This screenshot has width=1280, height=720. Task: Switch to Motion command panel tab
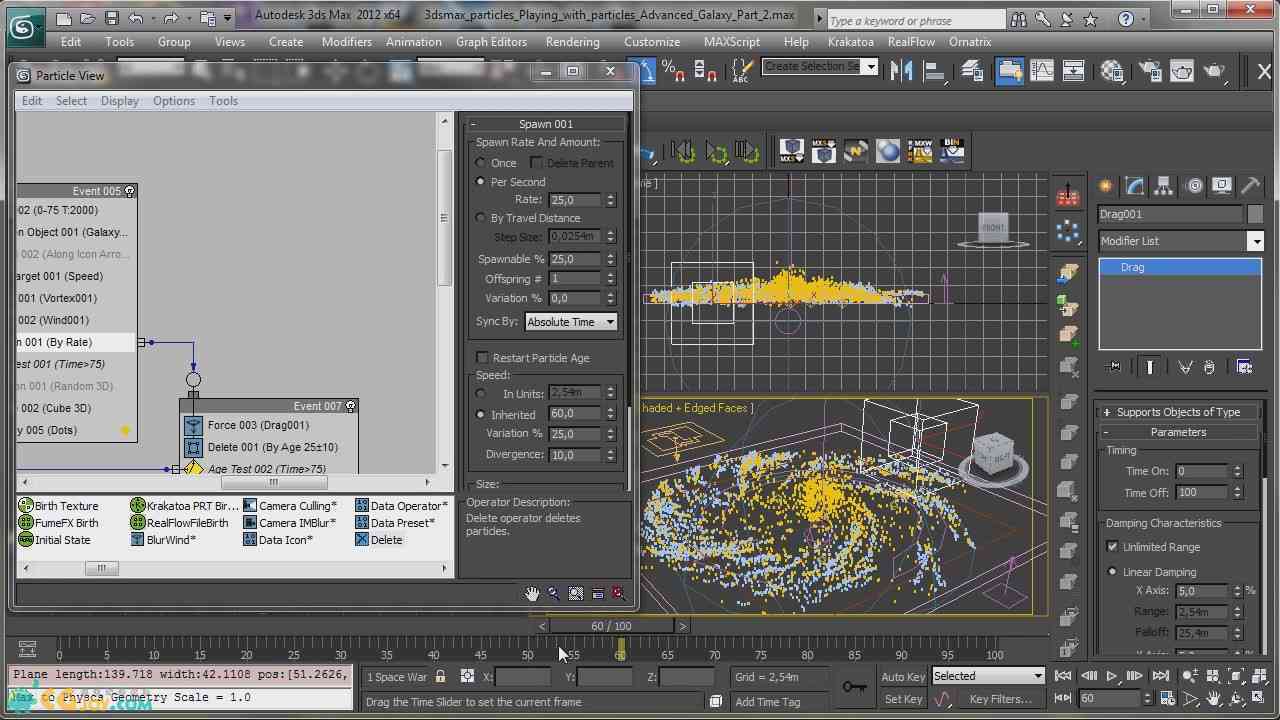[1193, 186]
